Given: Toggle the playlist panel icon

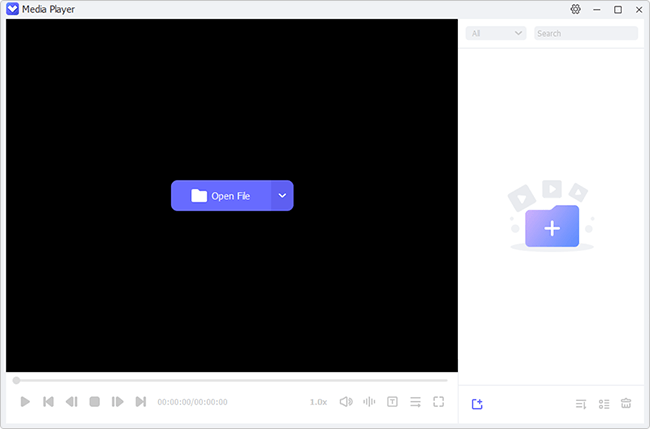Looking at the screenshot, I should (x=415, y=402).
